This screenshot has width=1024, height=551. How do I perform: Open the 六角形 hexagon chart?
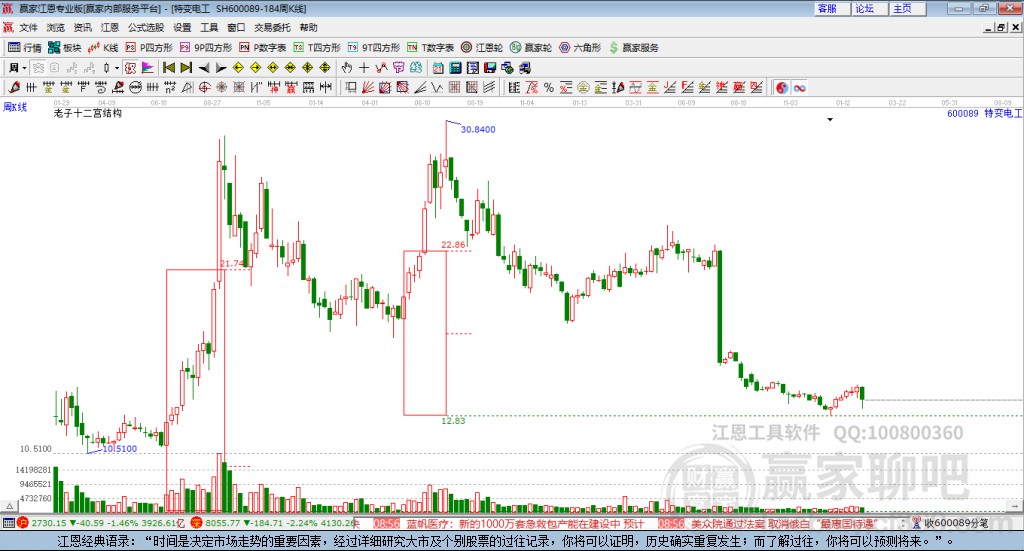coord(580,48)
